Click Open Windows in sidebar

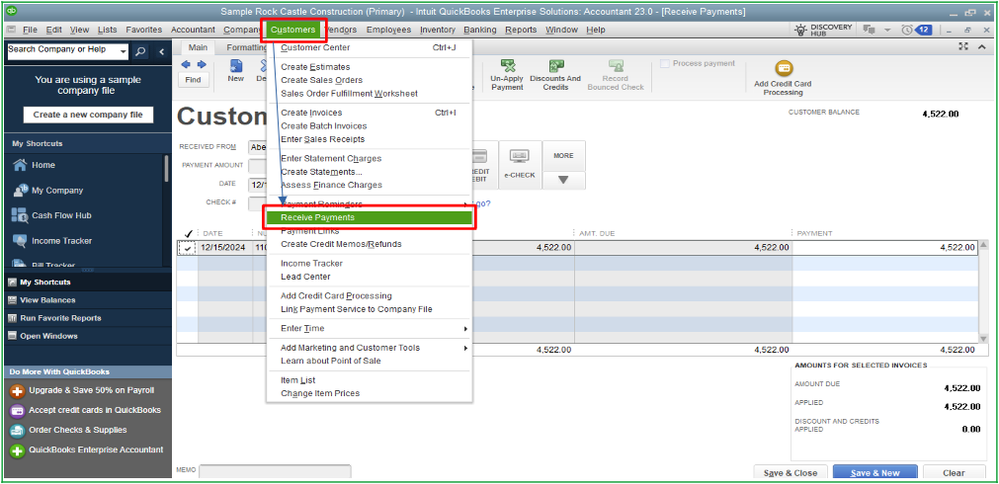click(x=48, y=336)
